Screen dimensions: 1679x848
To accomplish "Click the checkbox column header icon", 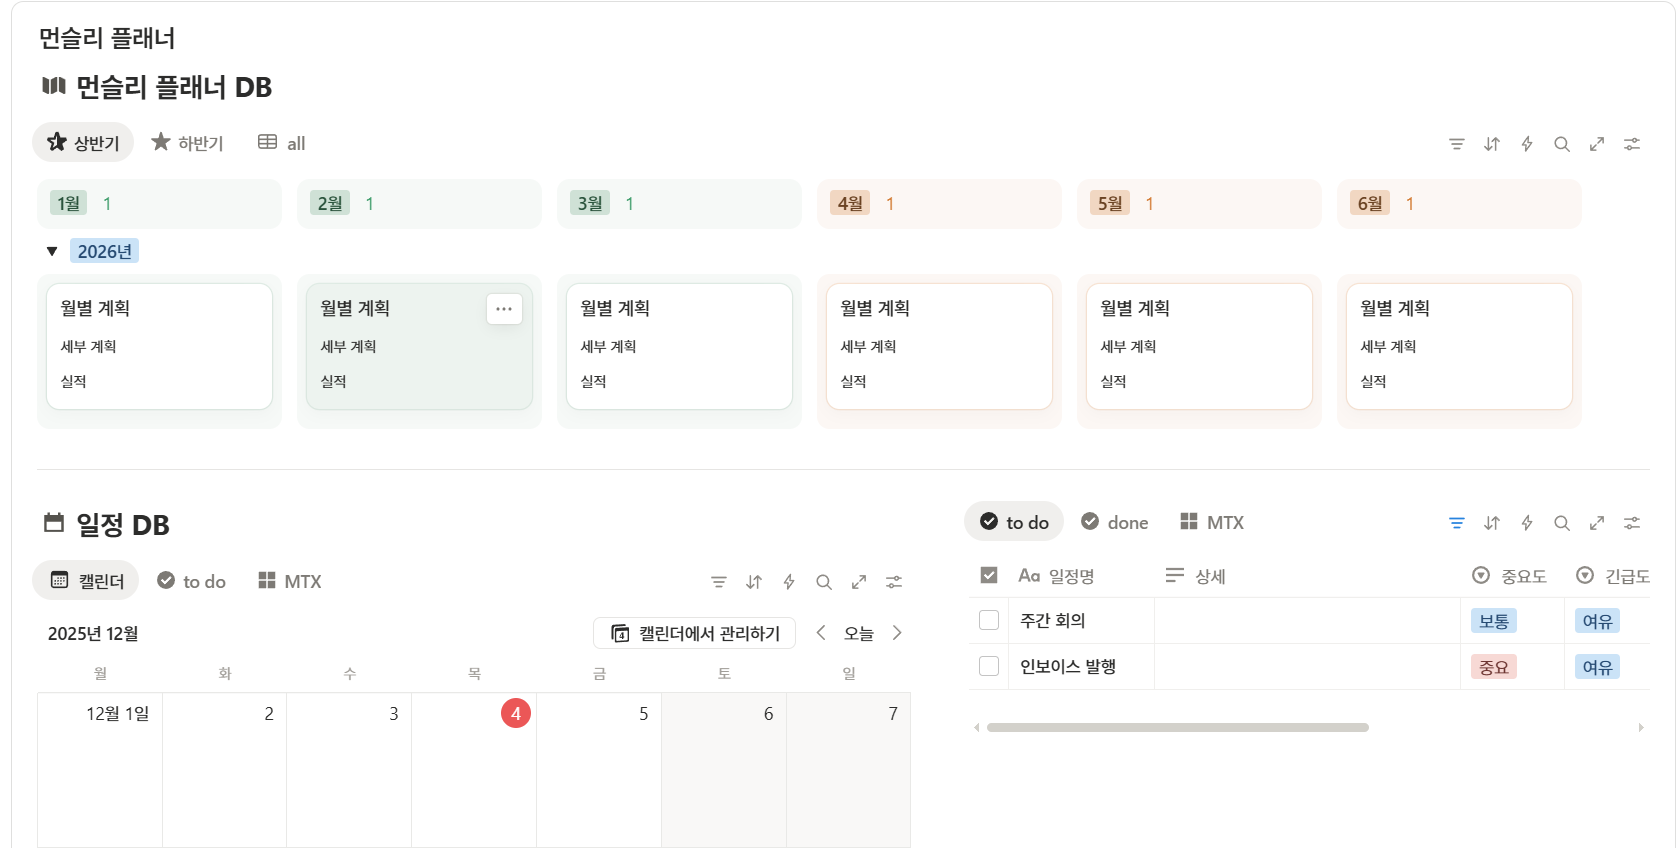I will (989, 575).
